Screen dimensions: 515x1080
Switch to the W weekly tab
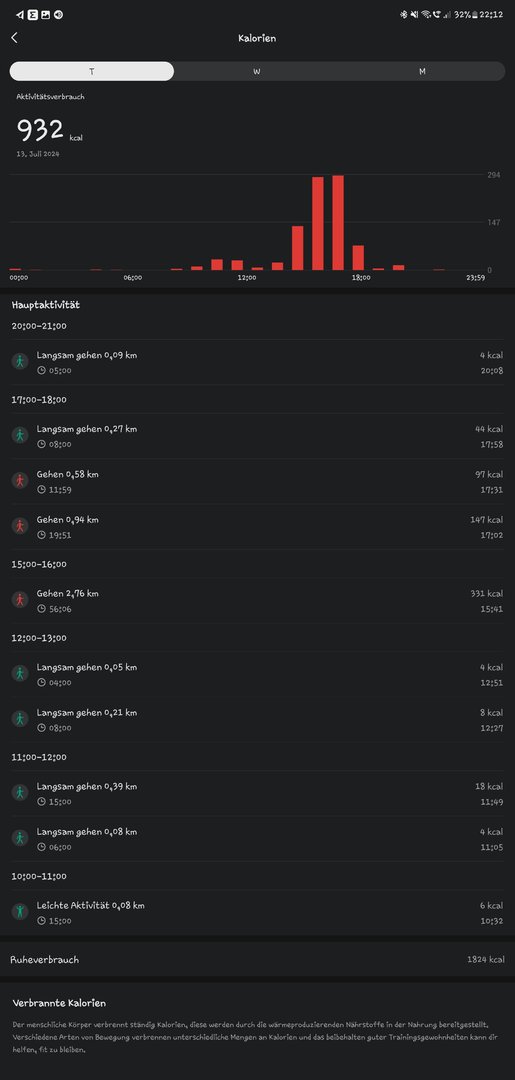(x=257, y=72)
